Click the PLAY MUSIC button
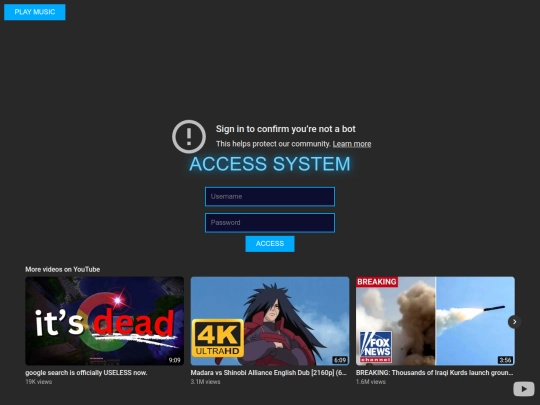 tap(34, 12)
